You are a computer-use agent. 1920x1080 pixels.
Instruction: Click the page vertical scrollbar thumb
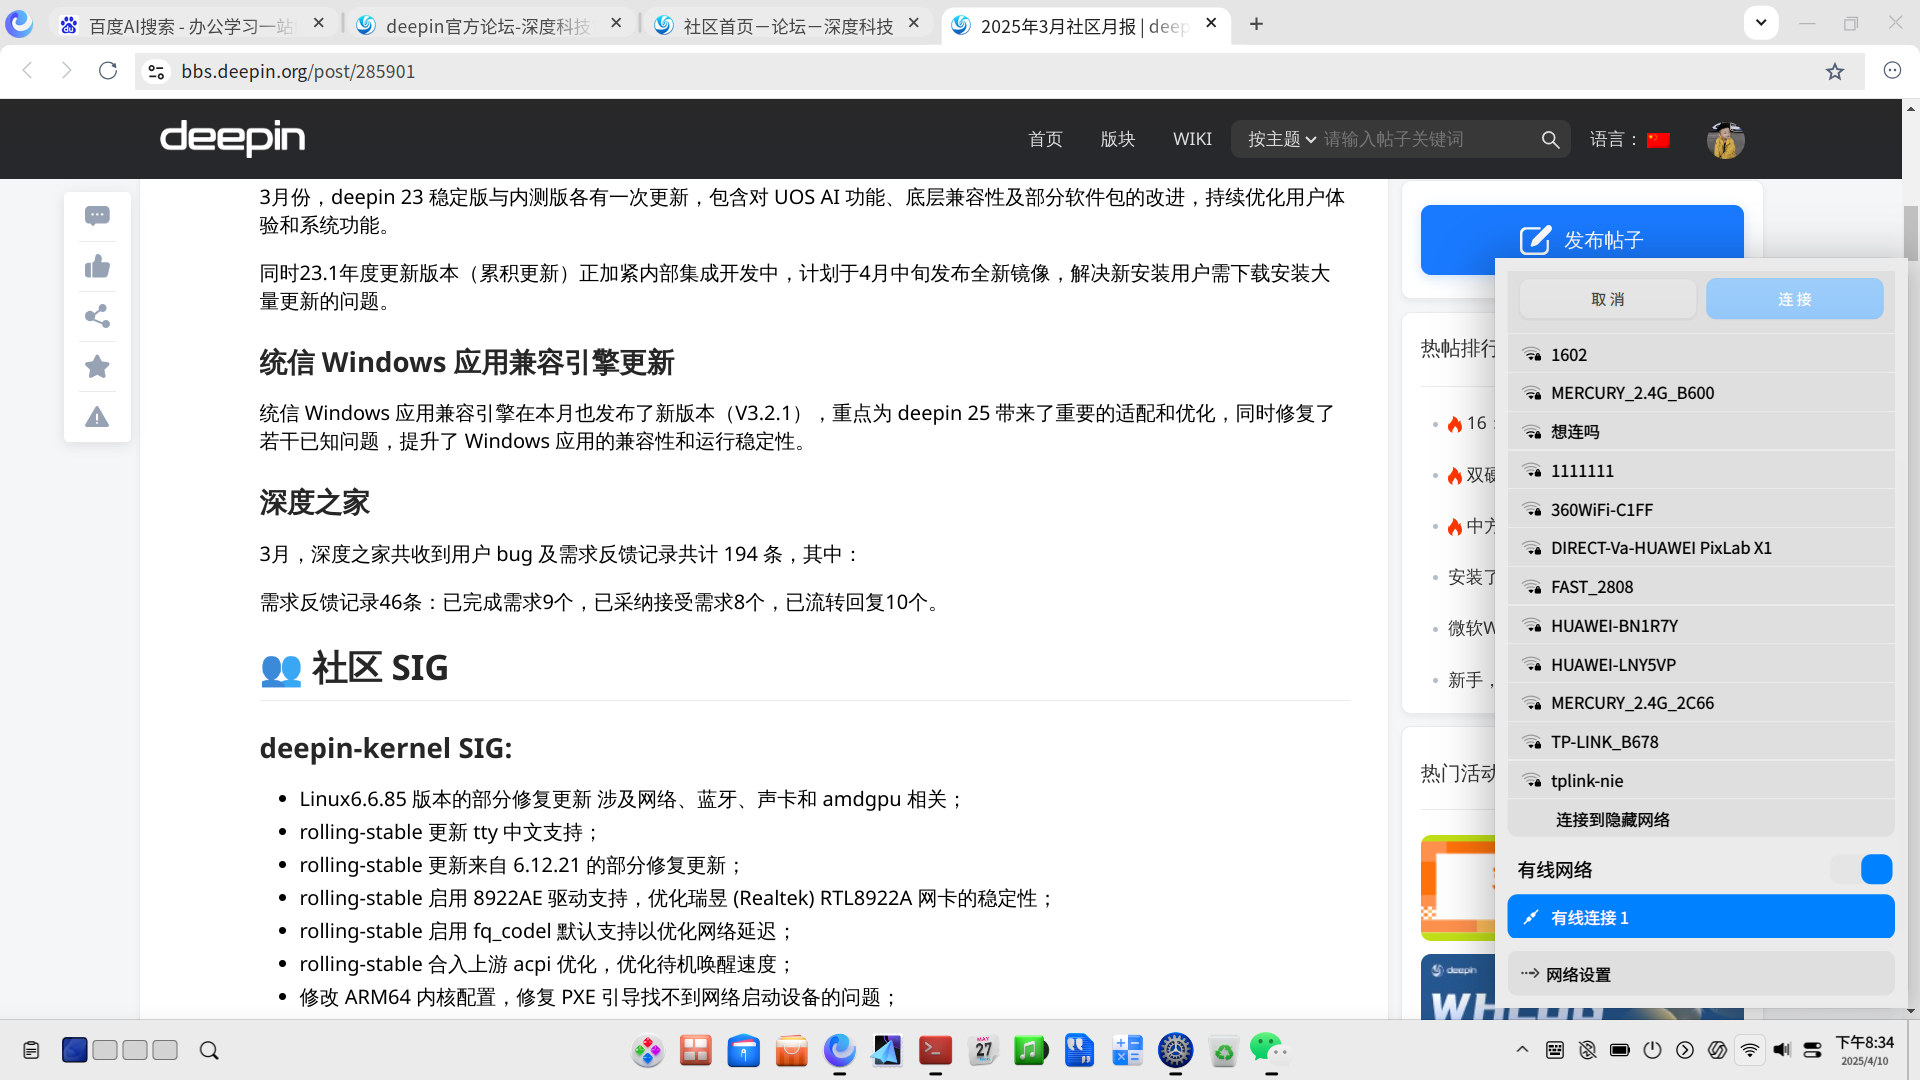[x=1910, y=232]
